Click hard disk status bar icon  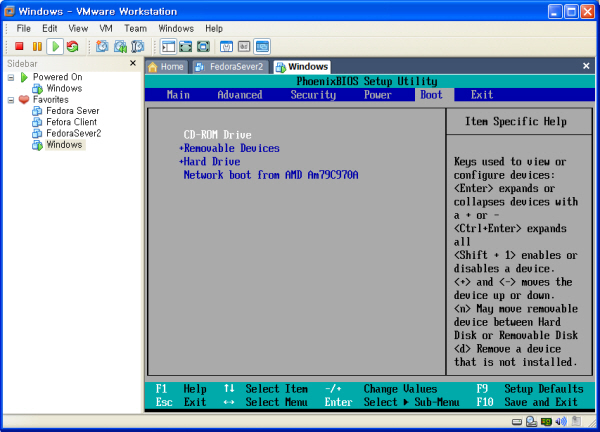517,422
